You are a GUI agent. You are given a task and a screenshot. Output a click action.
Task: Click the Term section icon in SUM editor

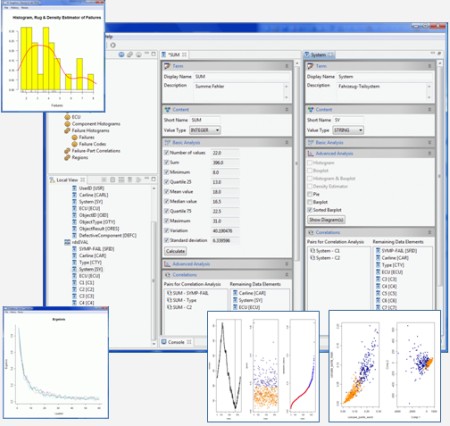point(167,66)
